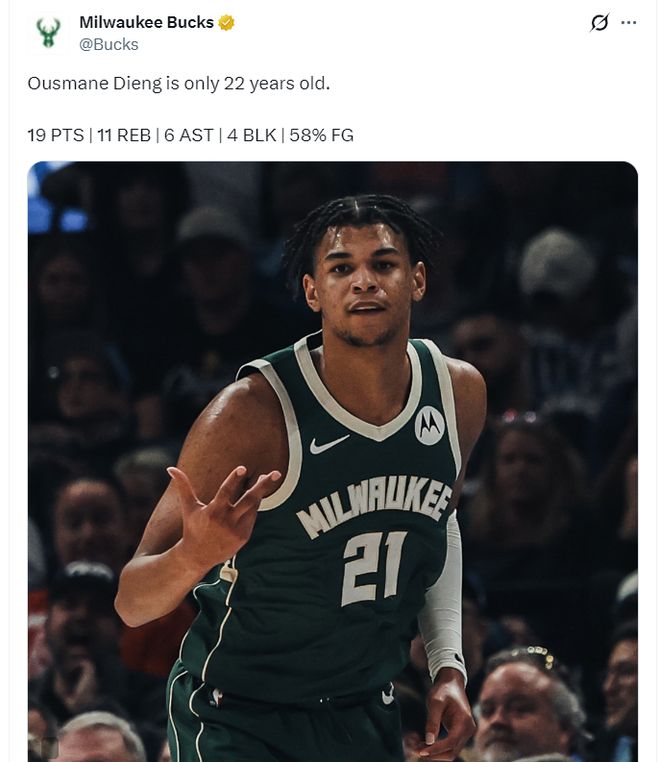
Task: Click the jersey number 21
Action: [374, 567]
